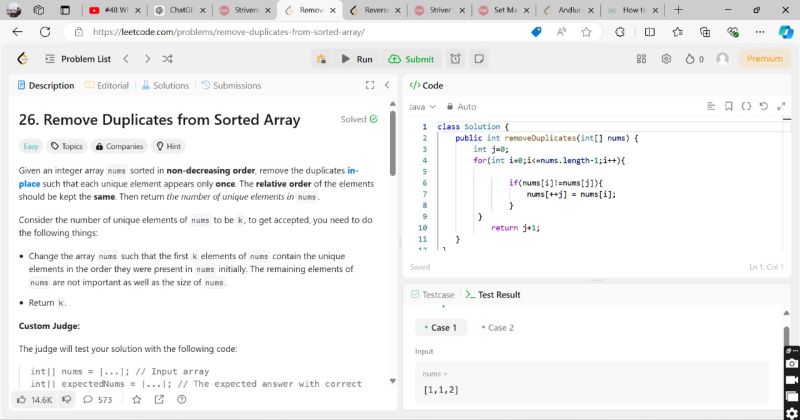
Task: Open the timer alarm clock icon
Action: (x=455, y=59)
